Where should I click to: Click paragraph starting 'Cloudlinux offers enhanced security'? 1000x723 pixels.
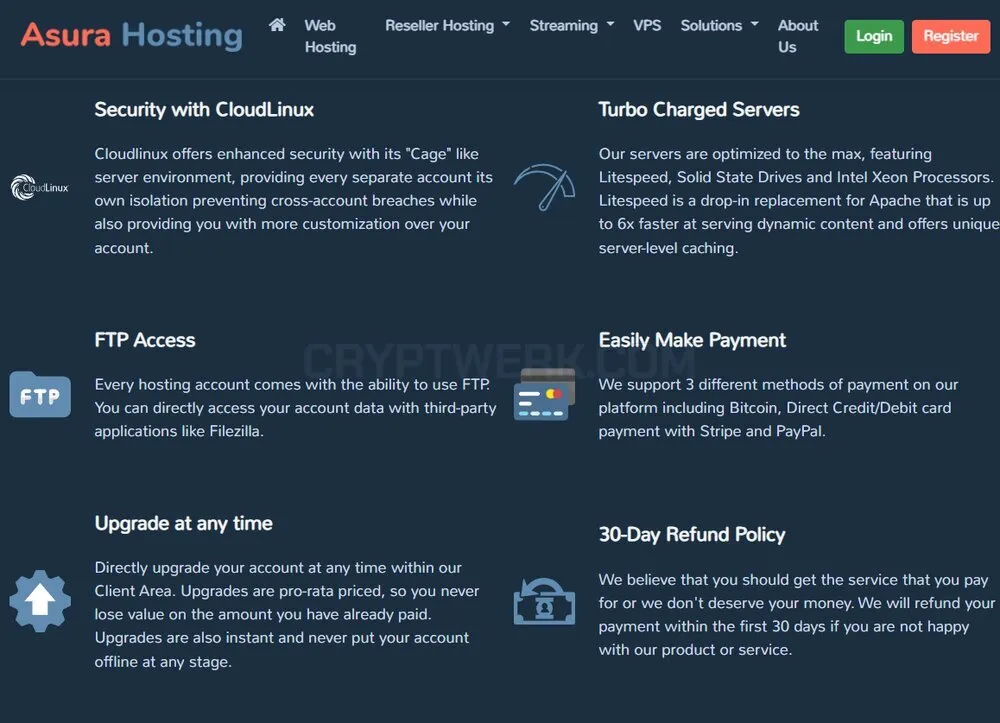point(293,200)
